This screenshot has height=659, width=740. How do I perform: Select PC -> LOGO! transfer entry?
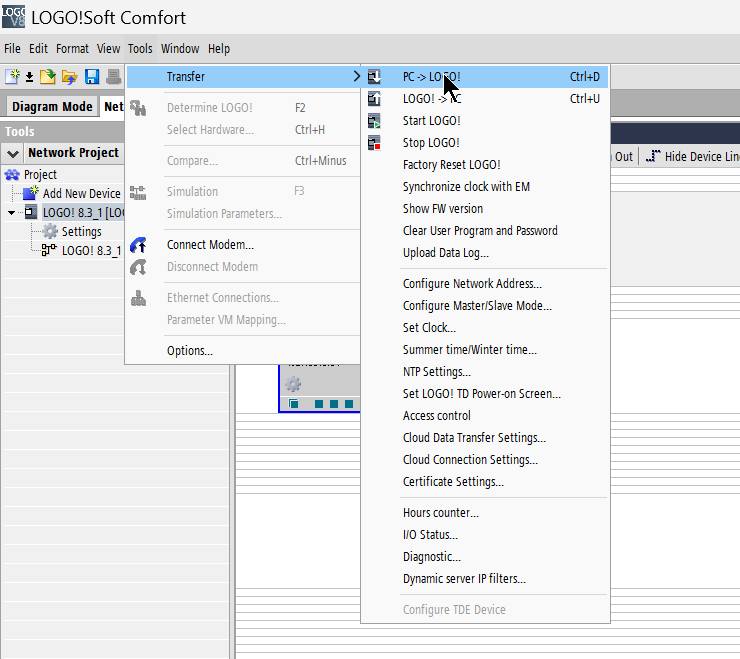point(485,76)
